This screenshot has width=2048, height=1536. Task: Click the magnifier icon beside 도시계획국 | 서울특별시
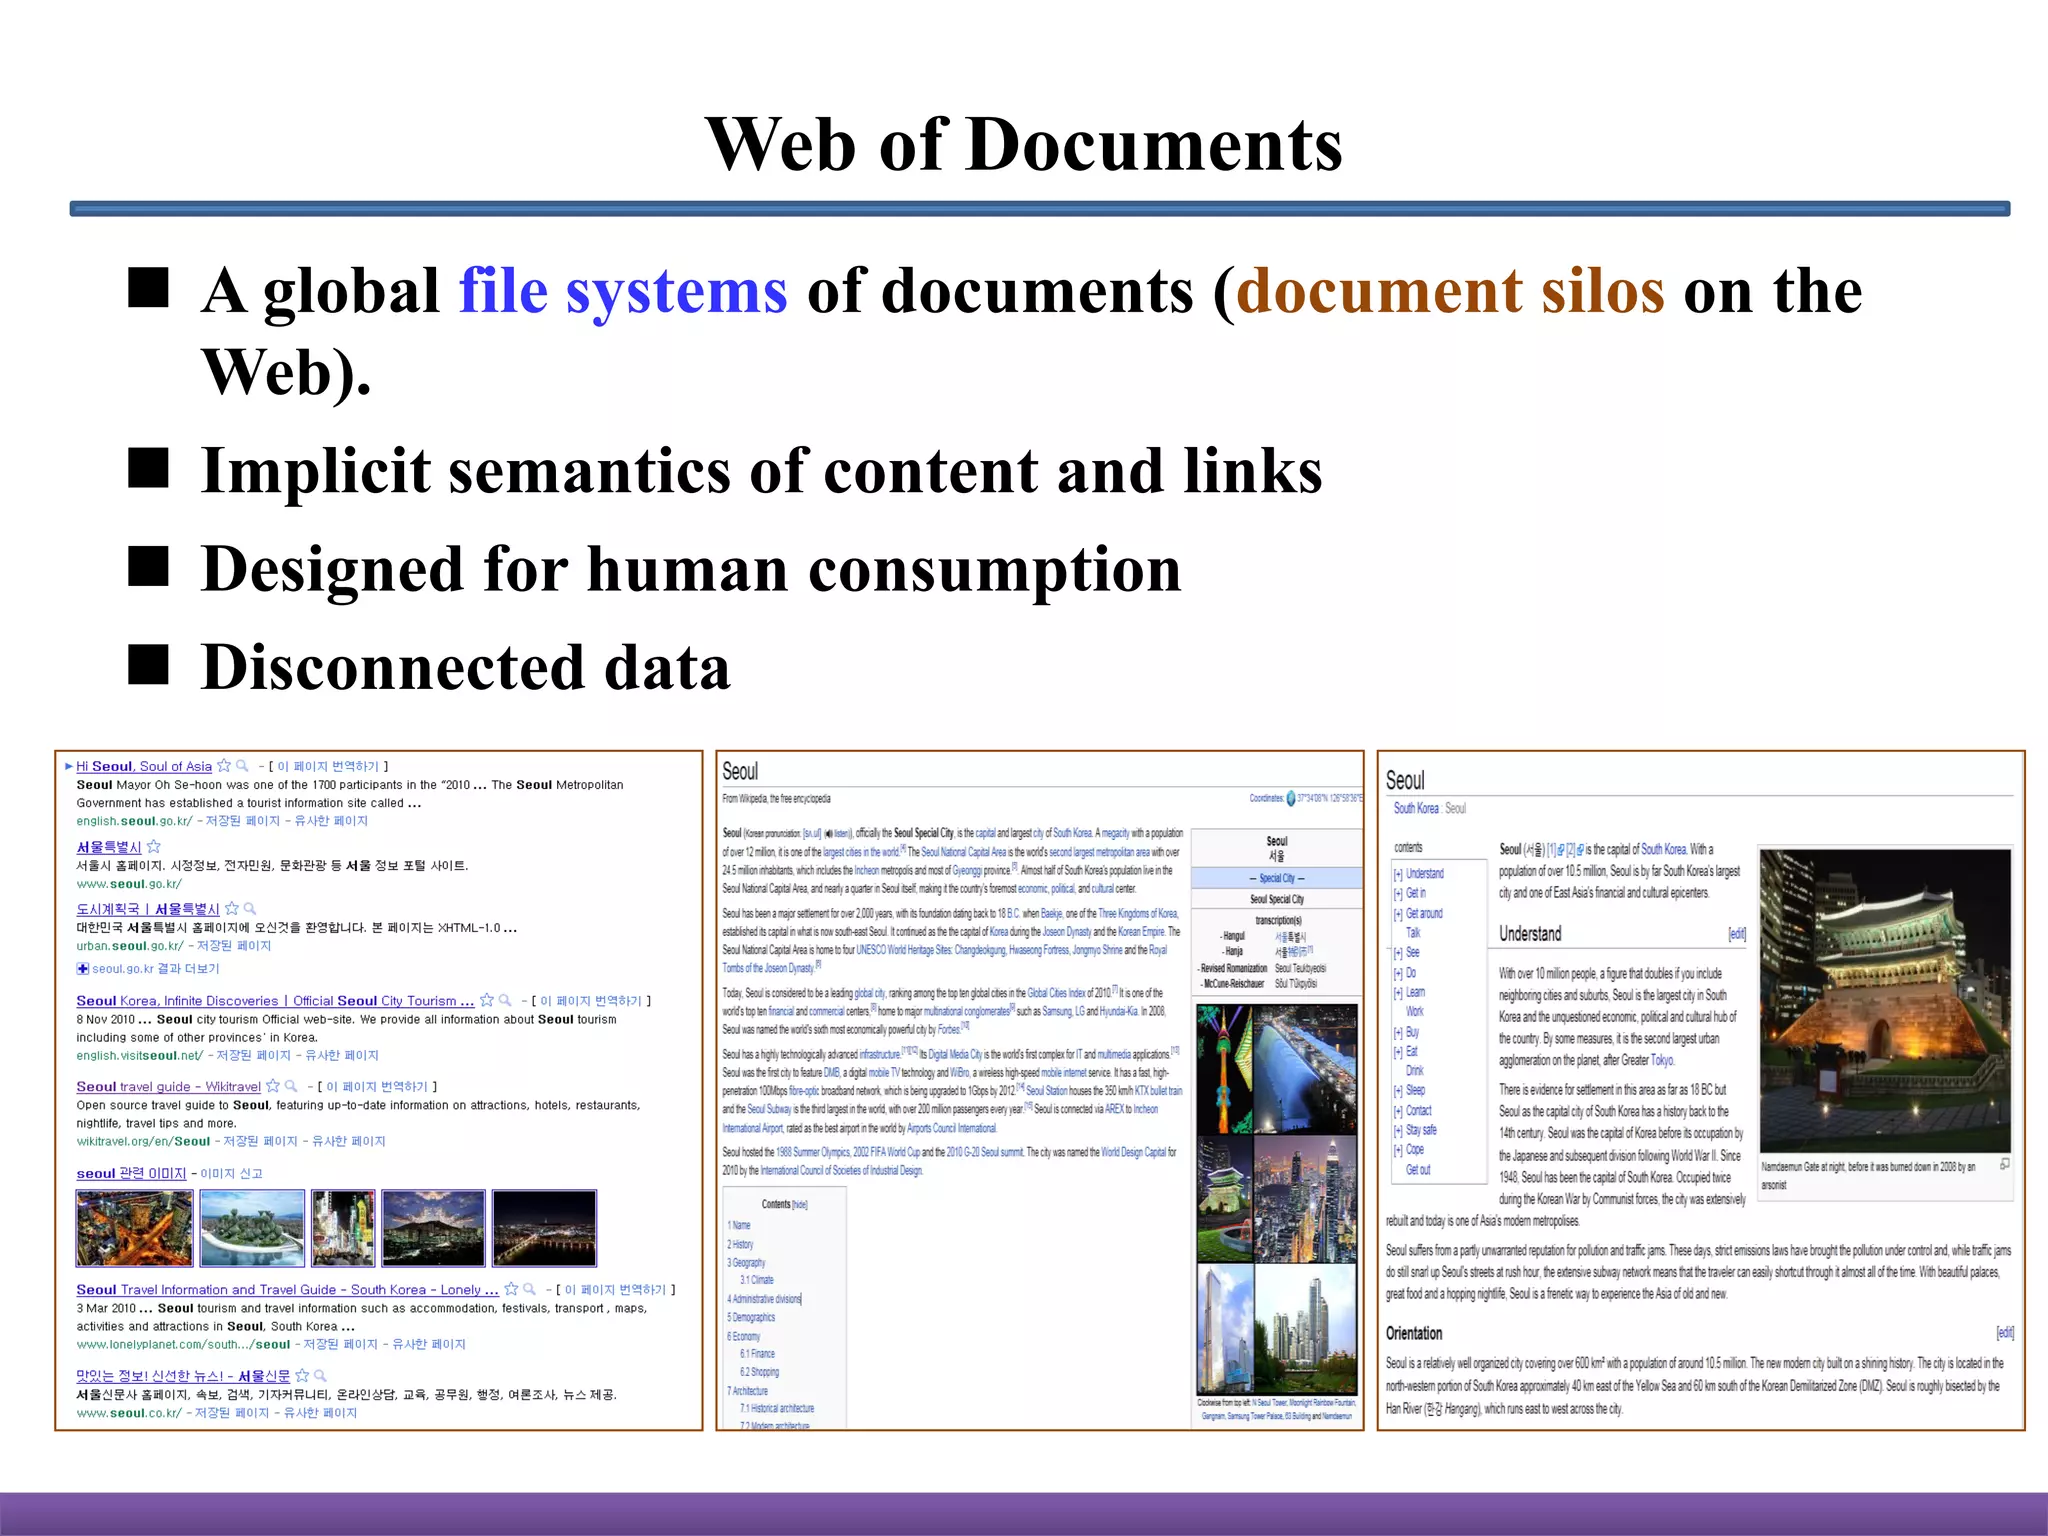[250, 908]
